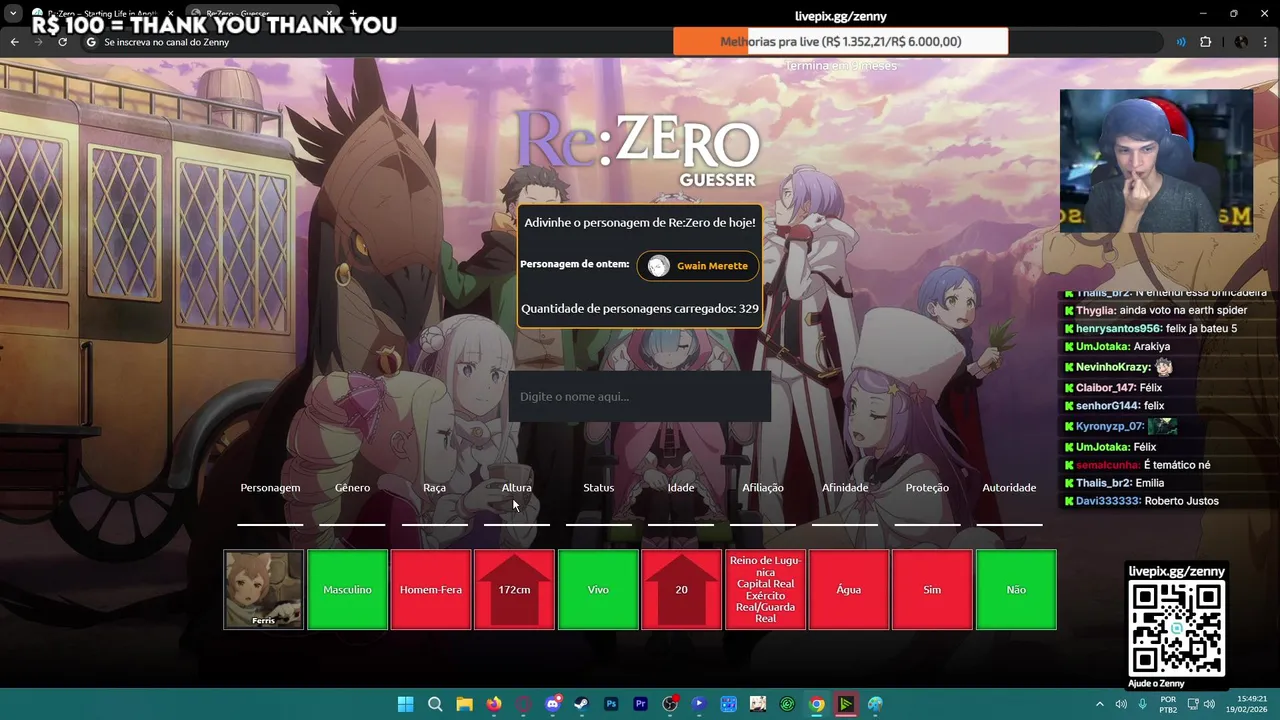The width and height of the screenshot is (1280, 720).
Task: Click the network icon in the system tray
Action: 1192,704
